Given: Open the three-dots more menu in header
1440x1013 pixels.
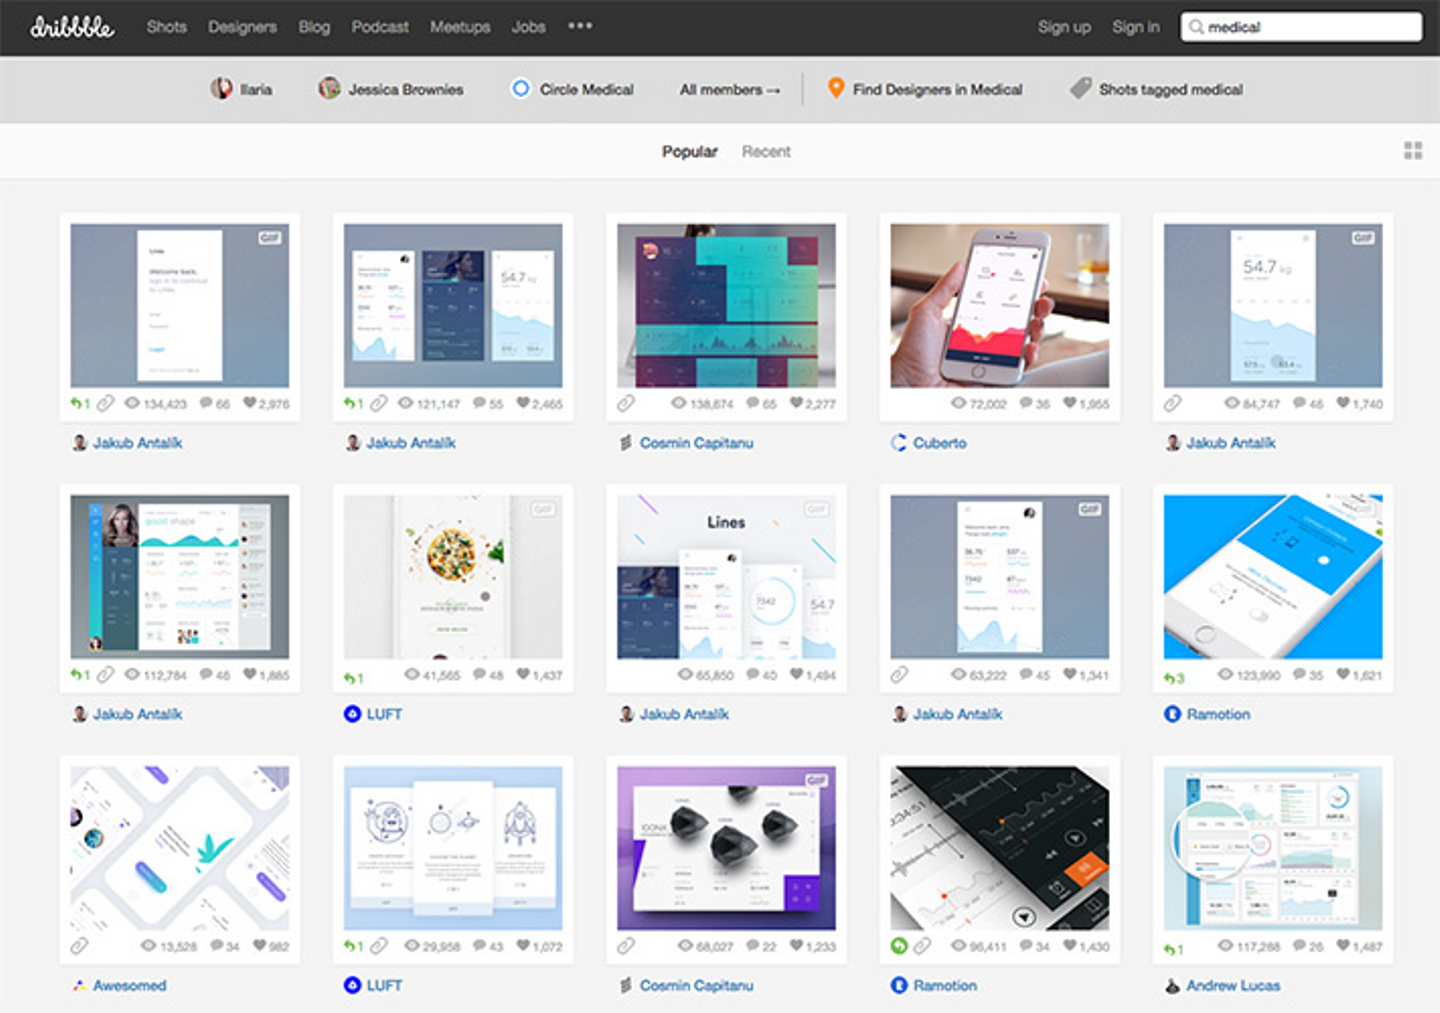Looking at the screenshot, I should click(580, 26).
